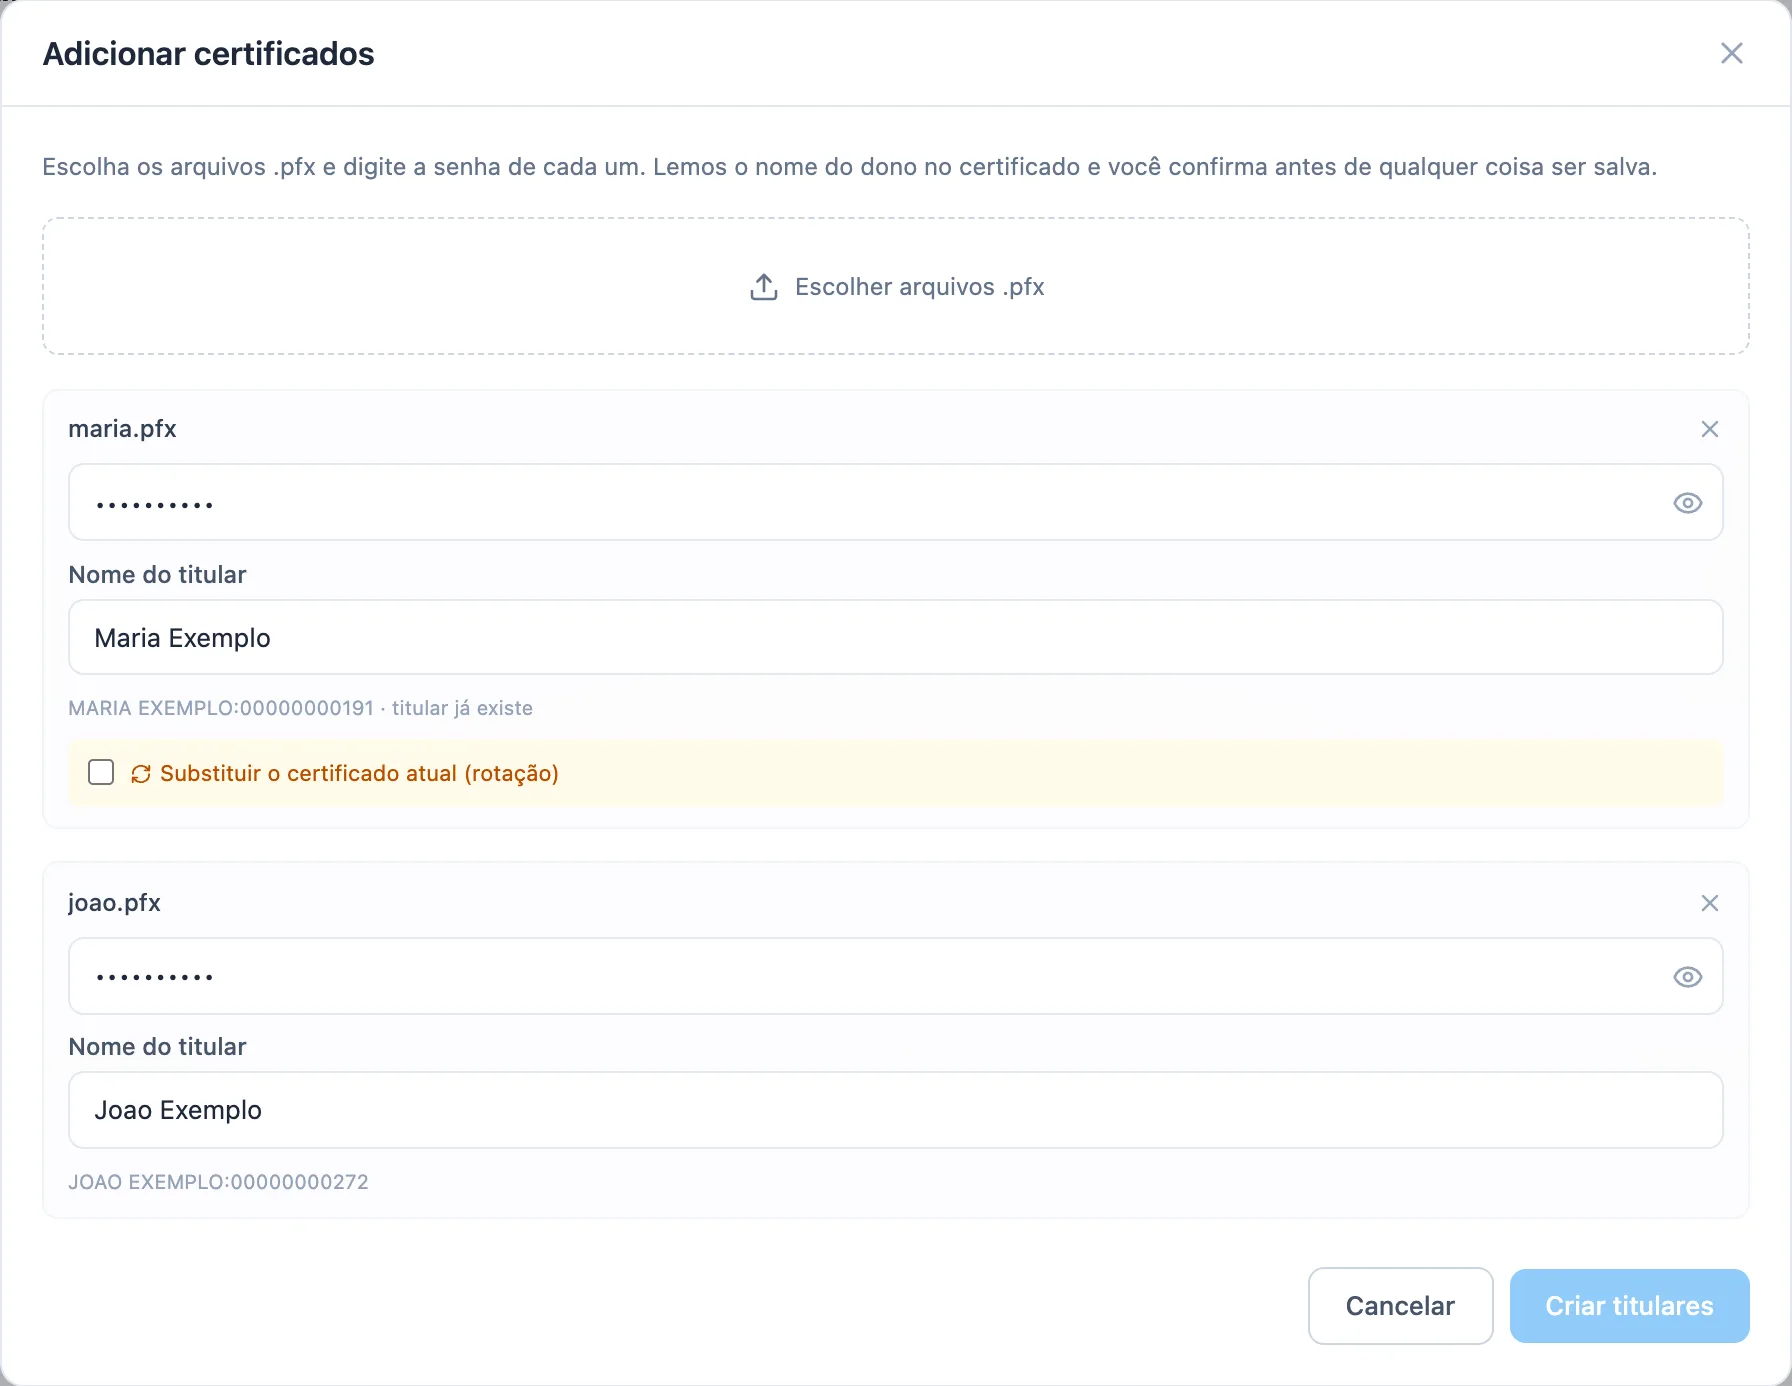Remove the maria.pfx certificate entry

[1710, 429]
